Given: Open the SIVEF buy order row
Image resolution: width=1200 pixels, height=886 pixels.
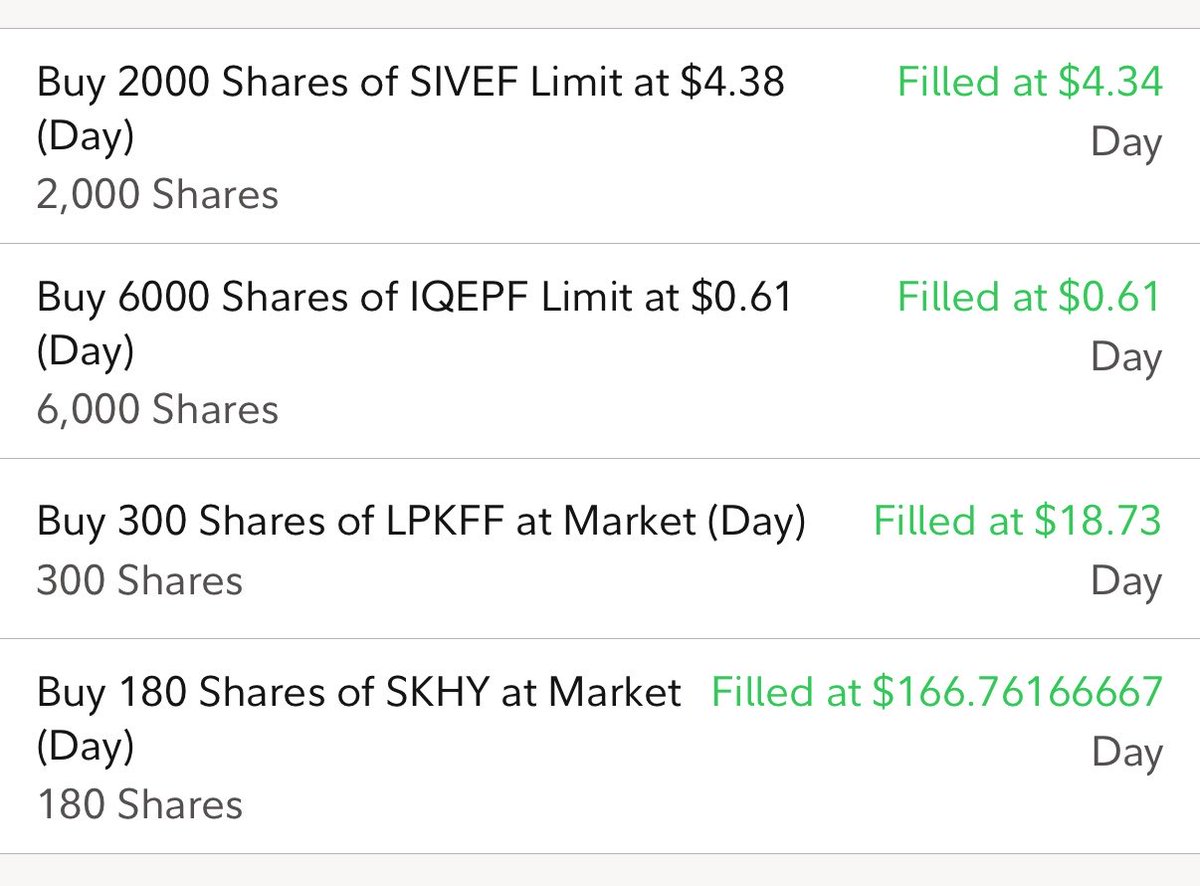Looking at the screenshot, I should pos(600,136).
